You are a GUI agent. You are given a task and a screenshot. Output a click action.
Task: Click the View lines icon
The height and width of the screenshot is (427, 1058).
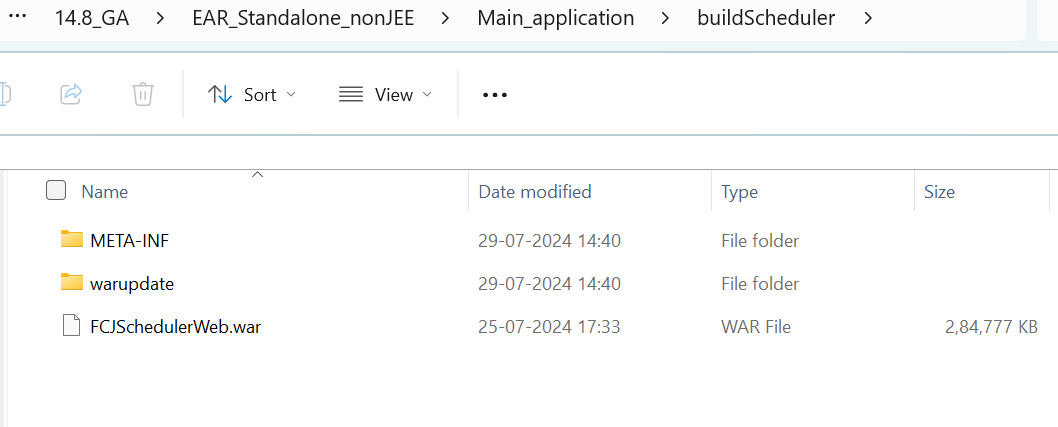click(x=351, y=94)
